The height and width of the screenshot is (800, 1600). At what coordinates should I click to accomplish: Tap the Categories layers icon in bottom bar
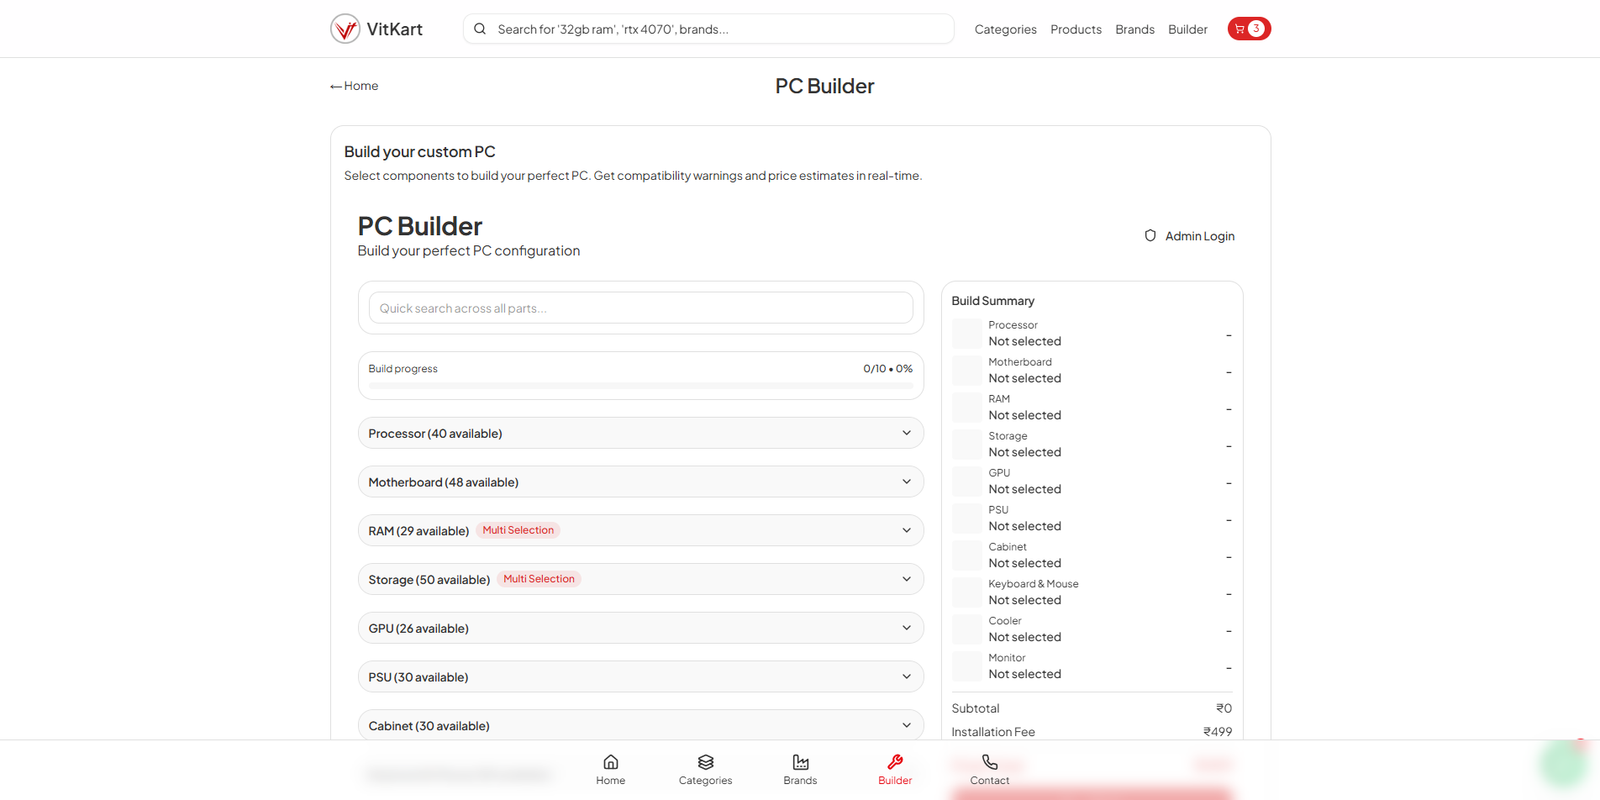tap(705, 762)
